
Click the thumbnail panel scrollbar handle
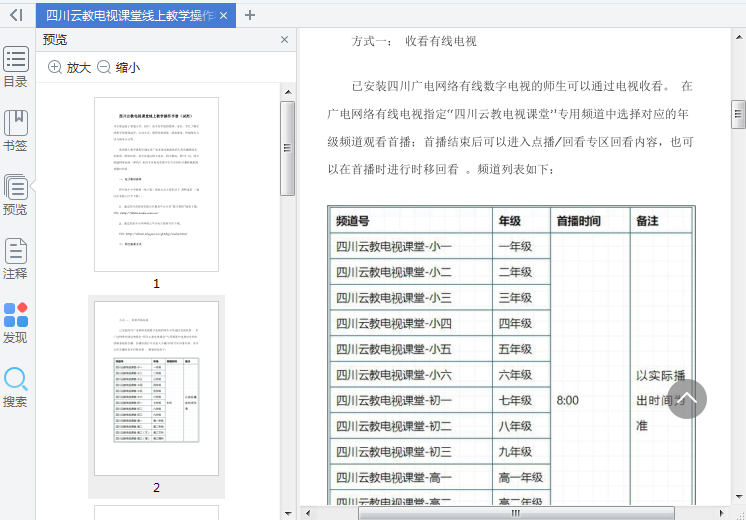(x=287, y=148)
